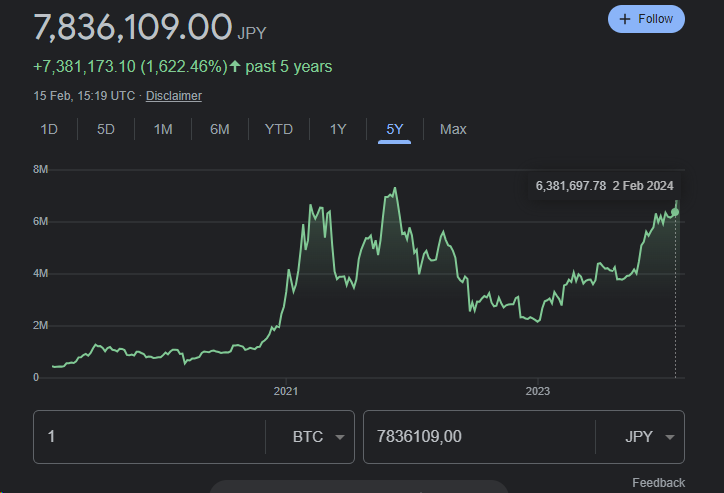The height and width of the screenshot is (493, 724).
Task: Show the 1M chart range
Action: coord(163,129)
